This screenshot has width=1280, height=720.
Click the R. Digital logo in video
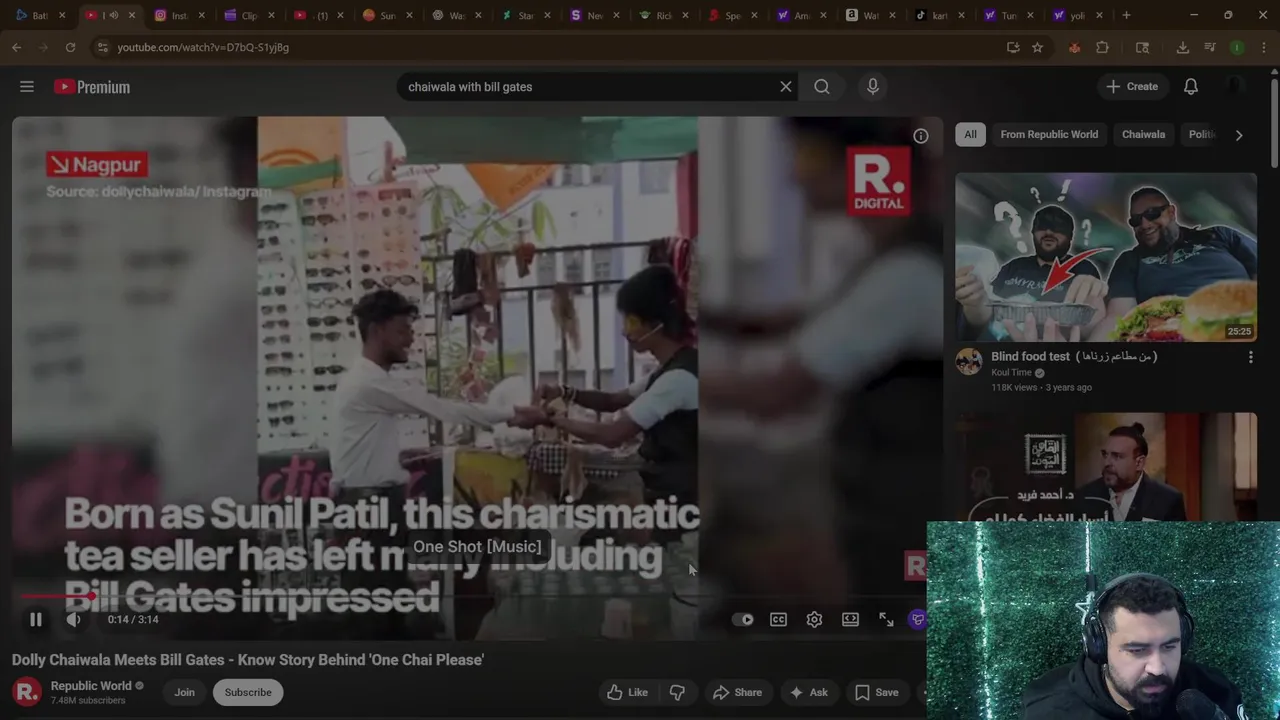[879, 181]
